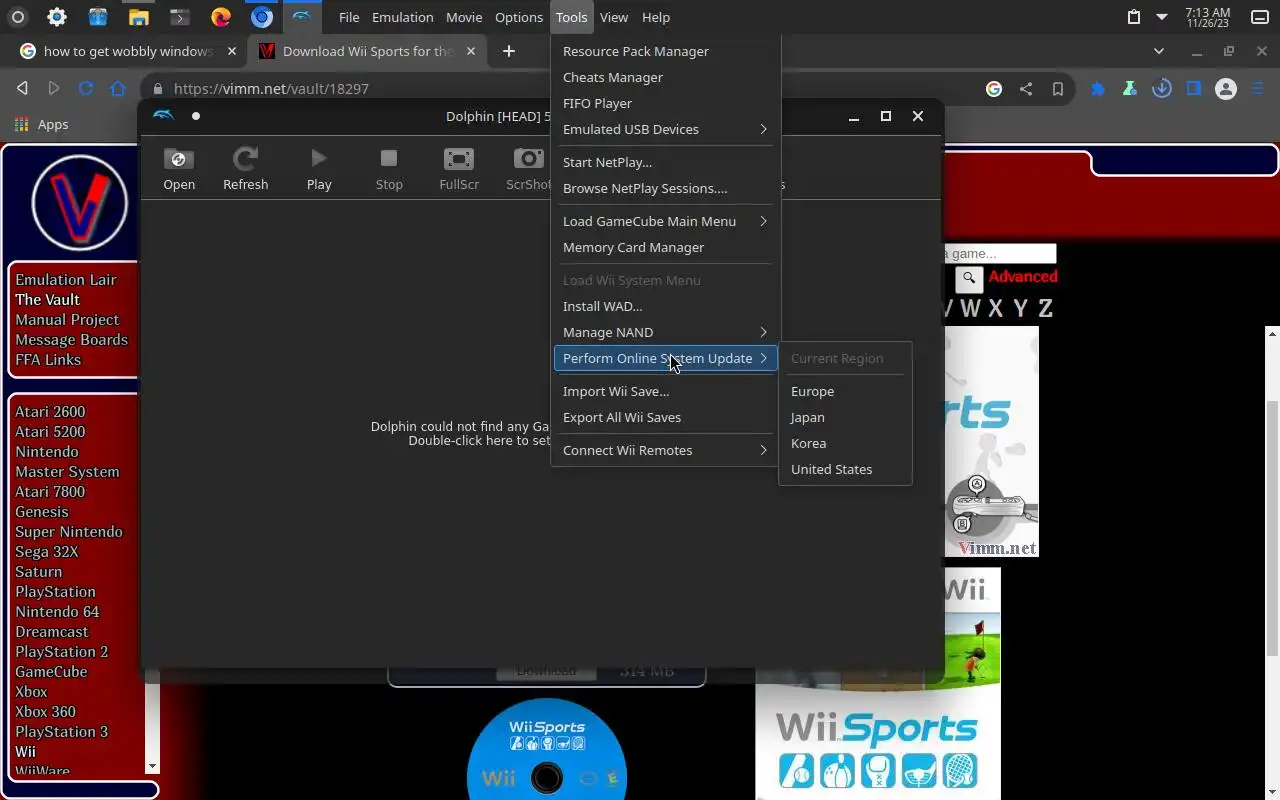Choose Browse NetPlay Sessions....
The height and width of the screenshot is (800, 1280).
665,188
